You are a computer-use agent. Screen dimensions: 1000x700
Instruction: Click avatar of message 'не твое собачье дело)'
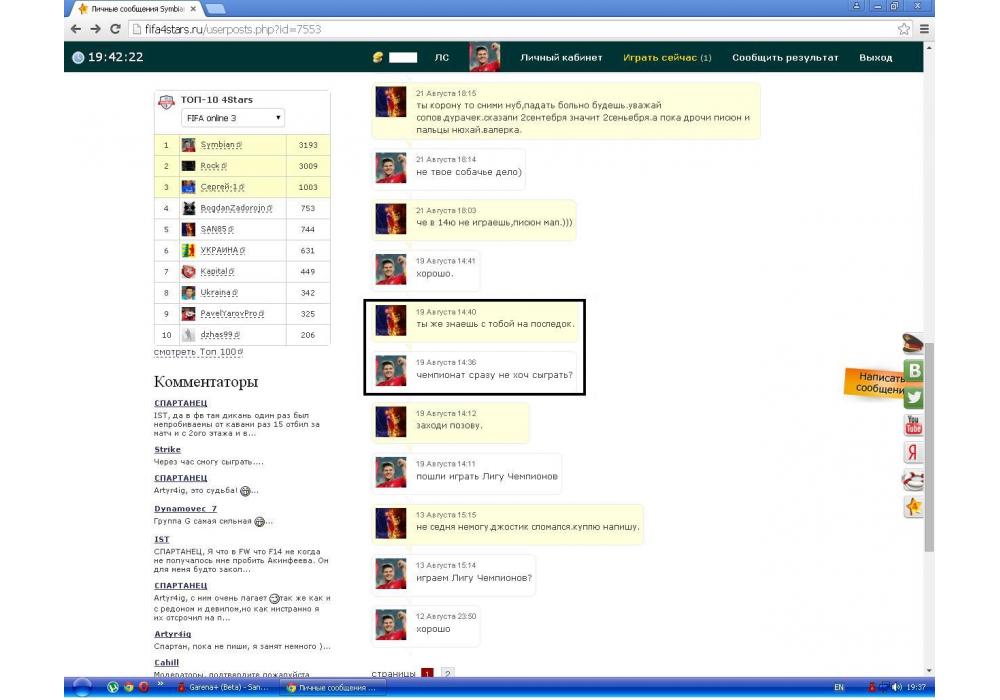391,168
